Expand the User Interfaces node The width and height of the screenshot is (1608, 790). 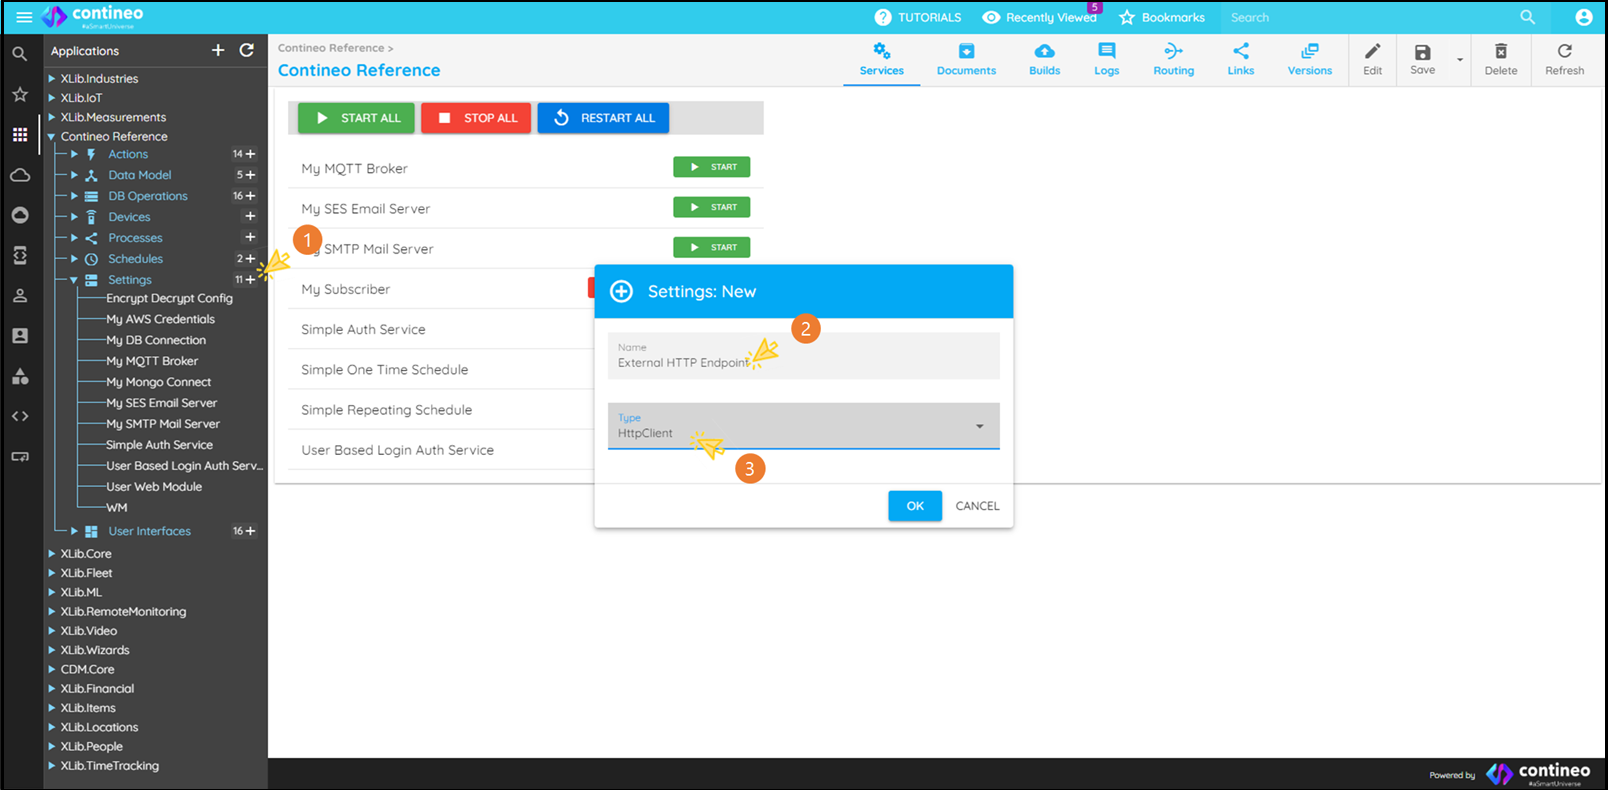pyautogui.click(x=74, y=531)
